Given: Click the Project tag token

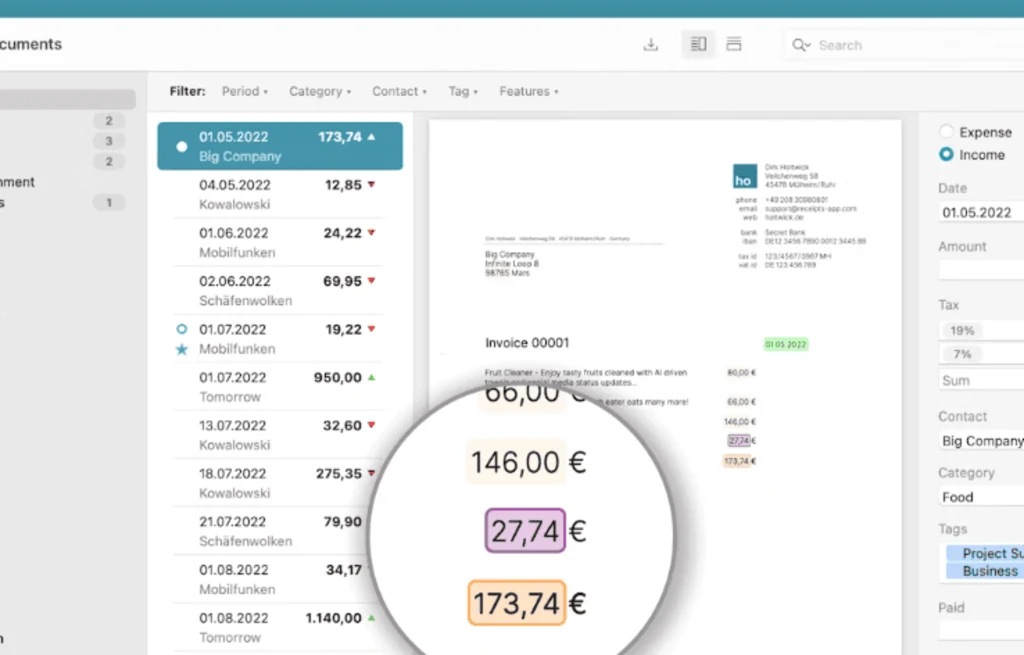Looking at the screenshot, I should pos(985,553).
